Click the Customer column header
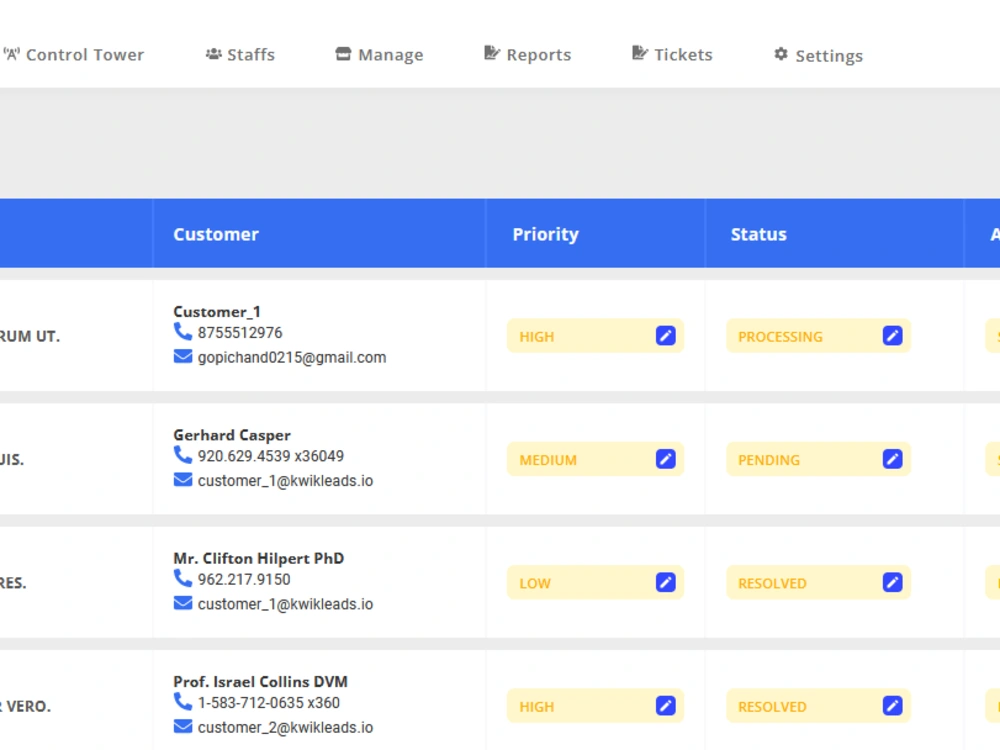The width and height of the screenshot is (1000, 750). (x=216, y=234)
